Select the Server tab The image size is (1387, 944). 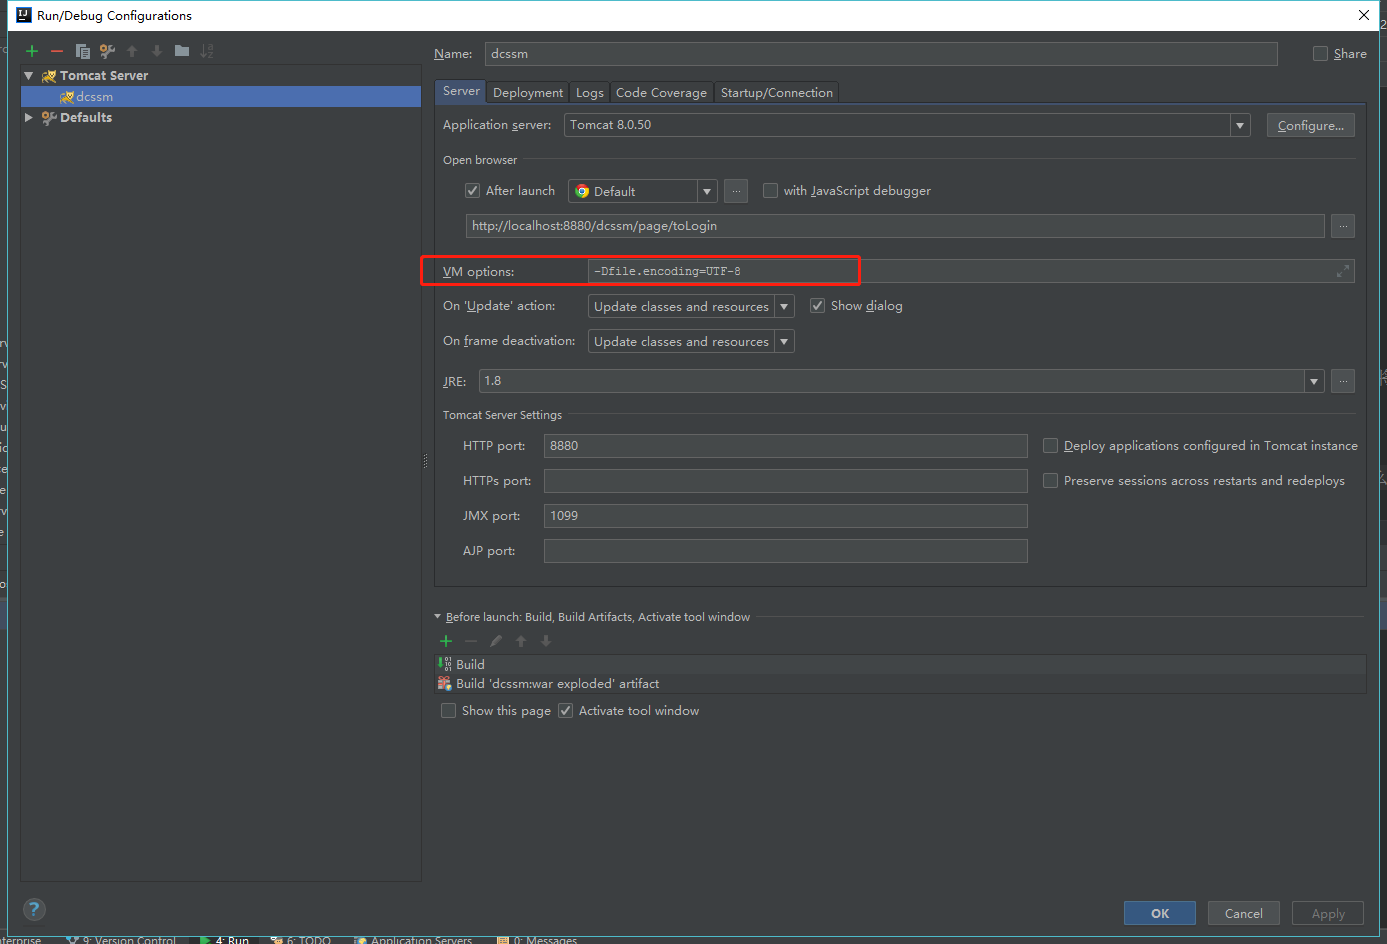tap(461, 91)
